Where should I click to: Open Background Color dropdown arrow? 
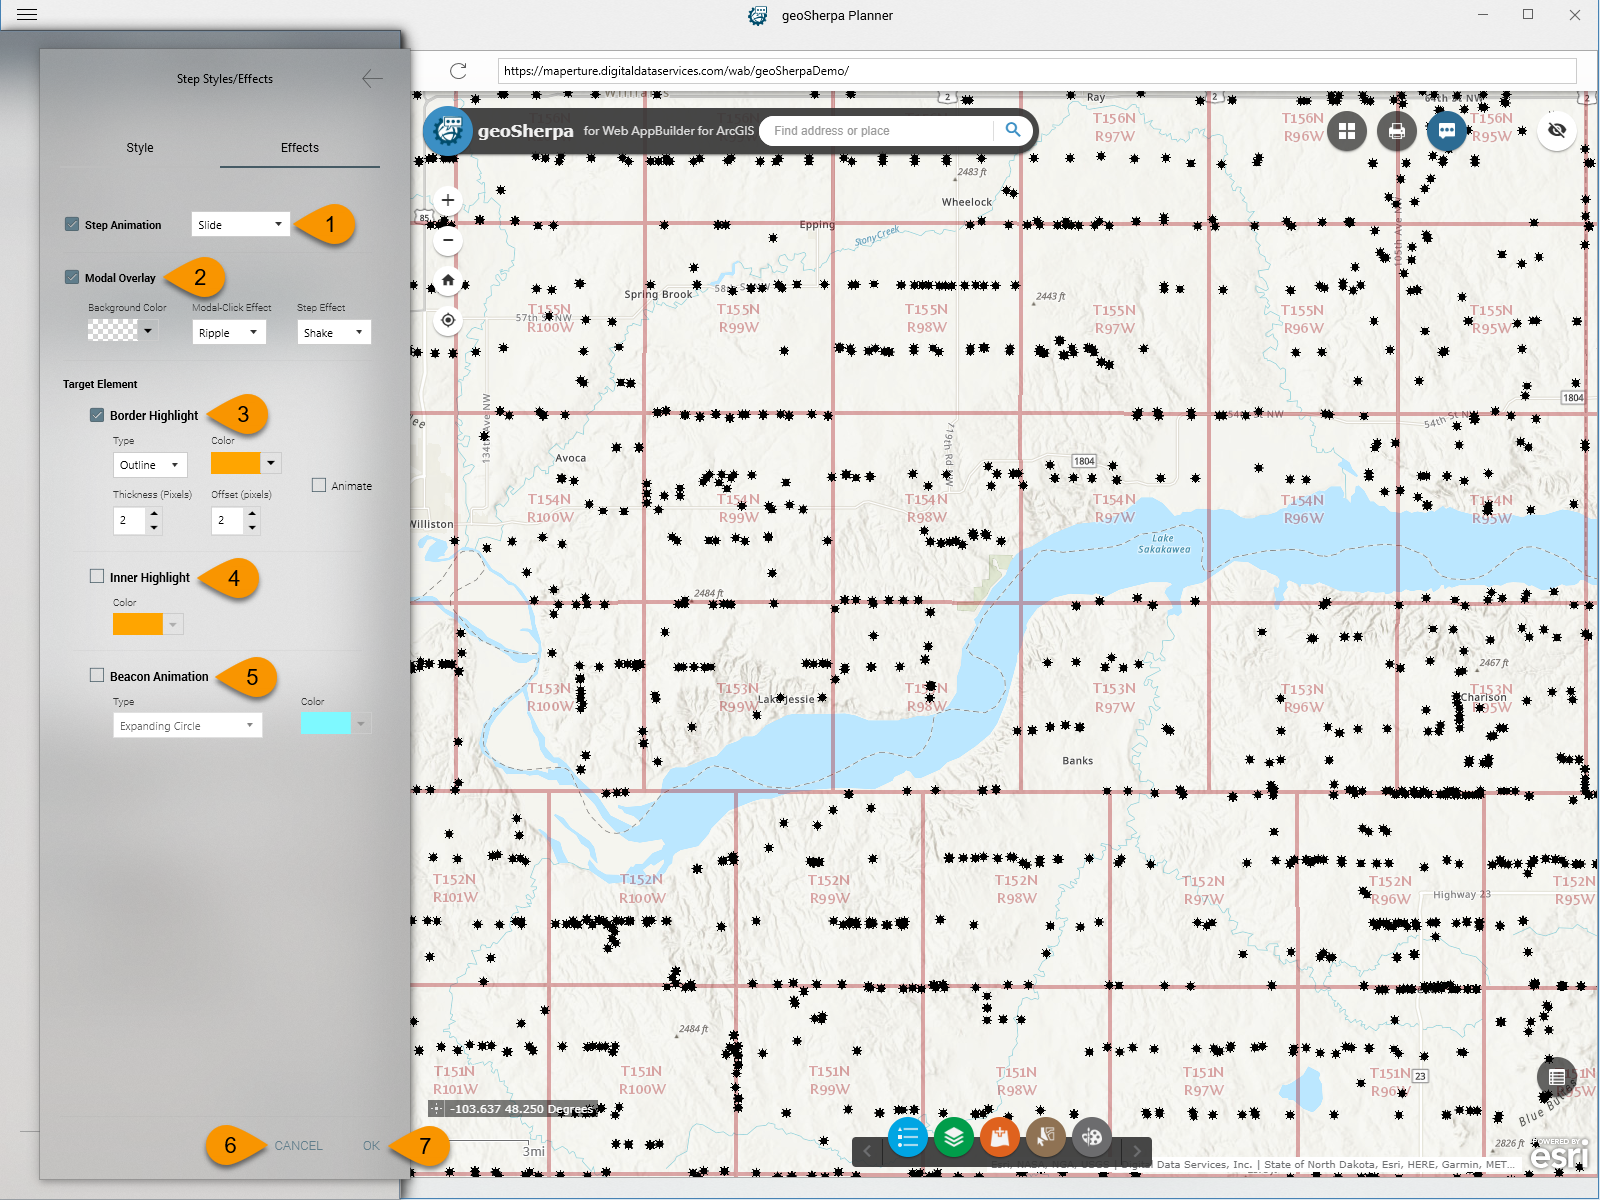pos(148,330)
